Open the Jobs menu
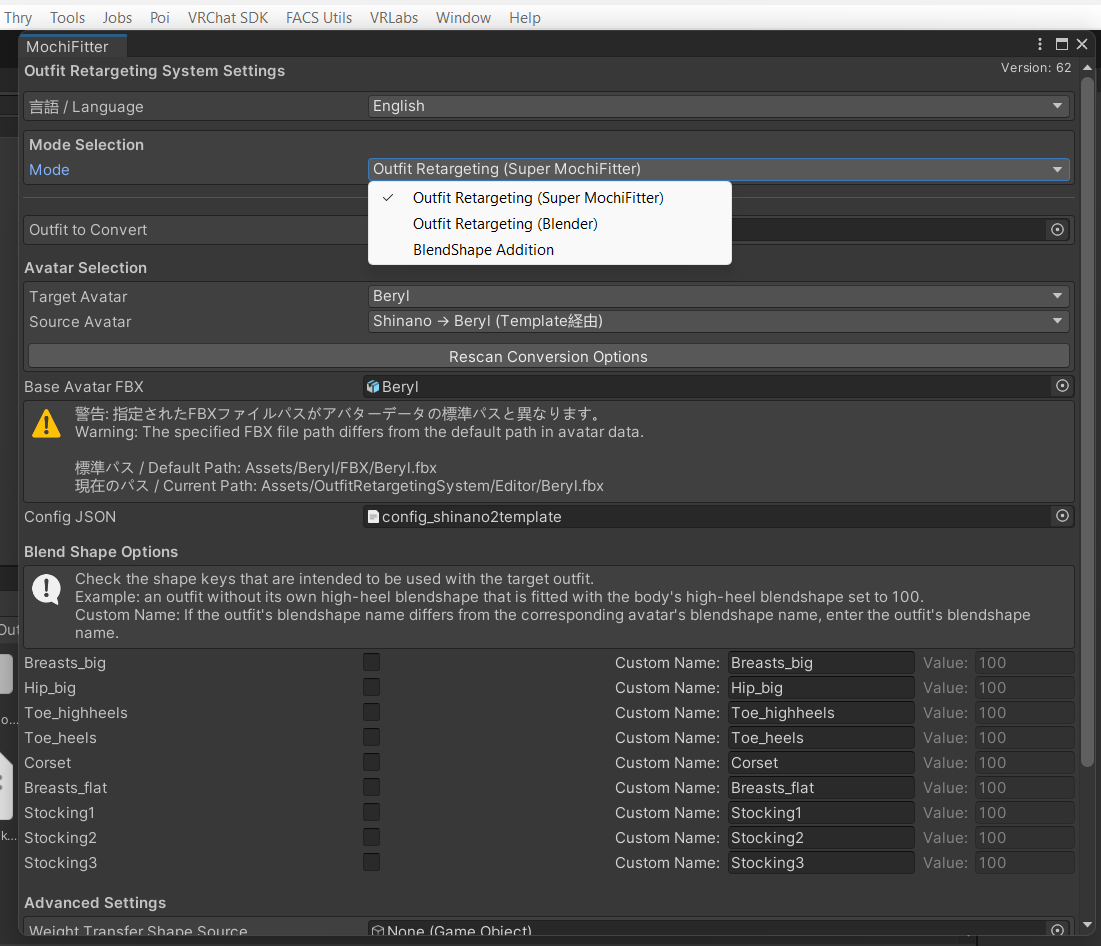The image size is (1101, 946). pyautogui.click(x=117, y=18)
